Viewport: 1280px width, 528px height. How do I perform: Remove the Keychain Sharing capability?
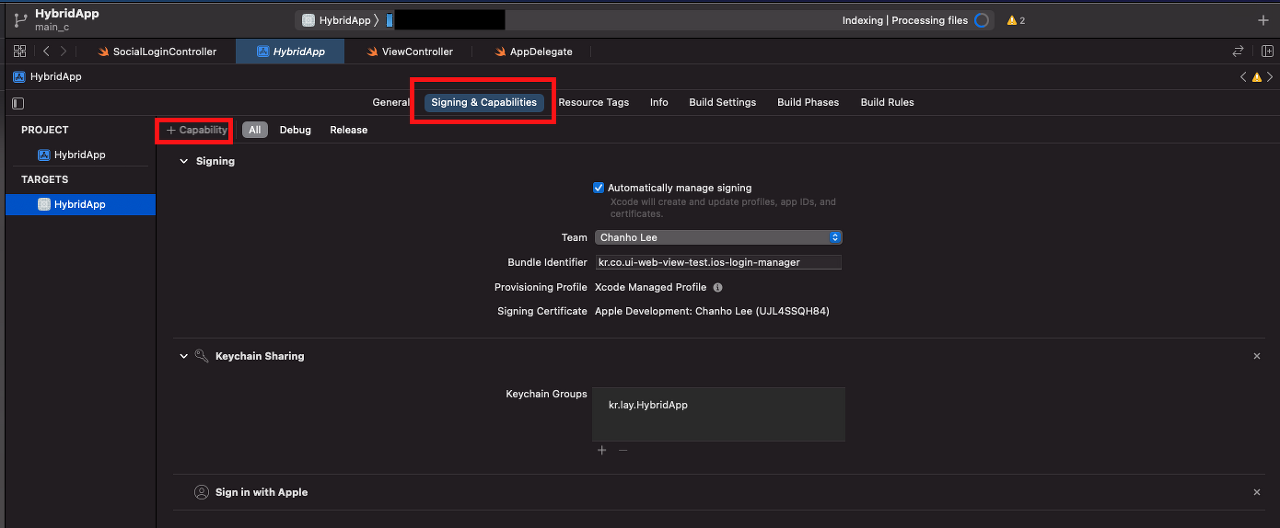(1257, 356)
